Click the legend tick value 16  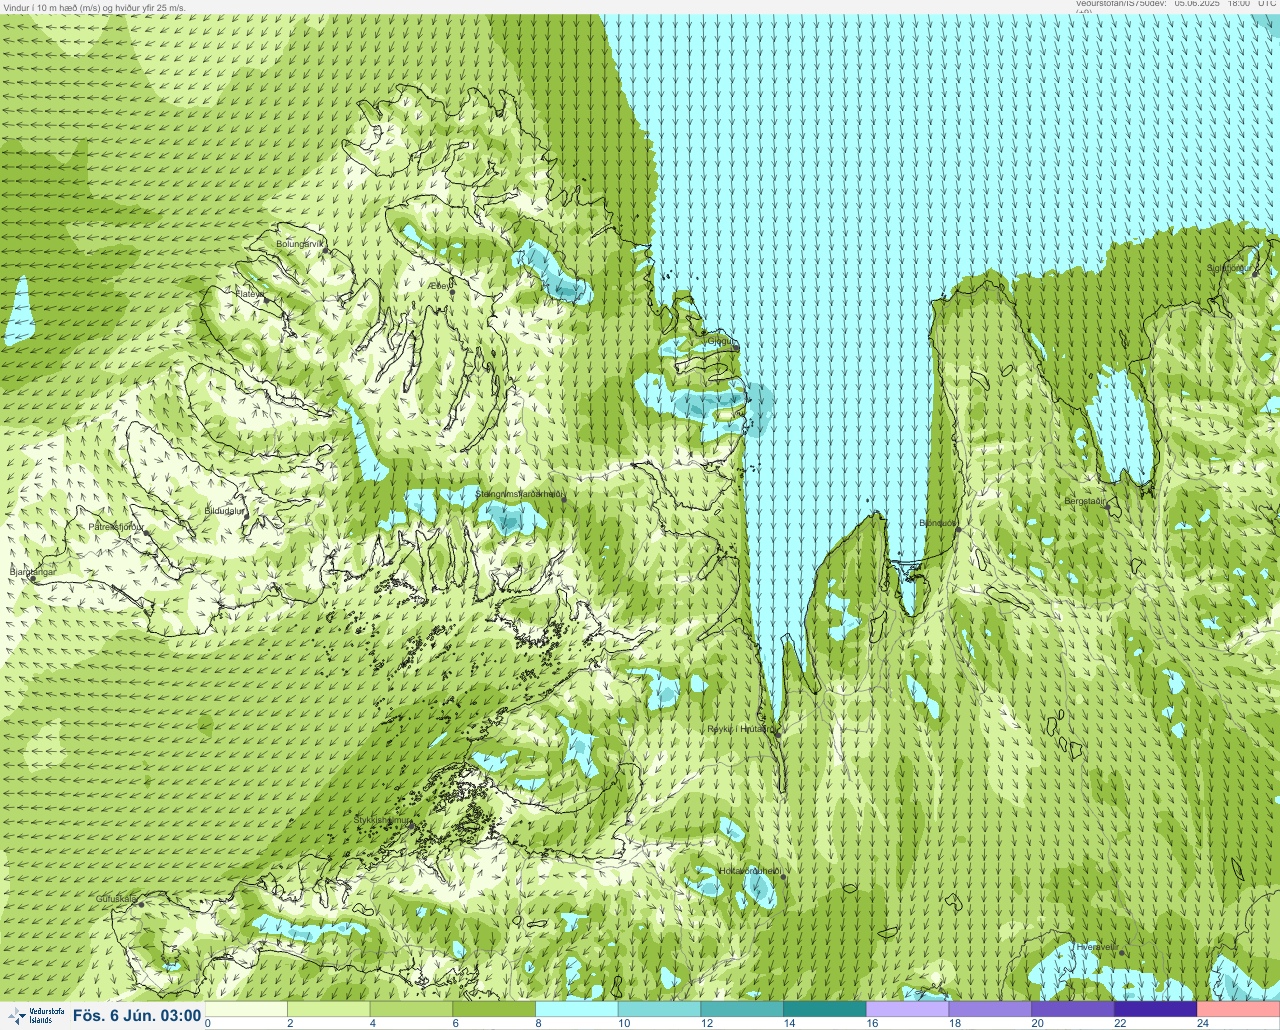(872, 1023)
